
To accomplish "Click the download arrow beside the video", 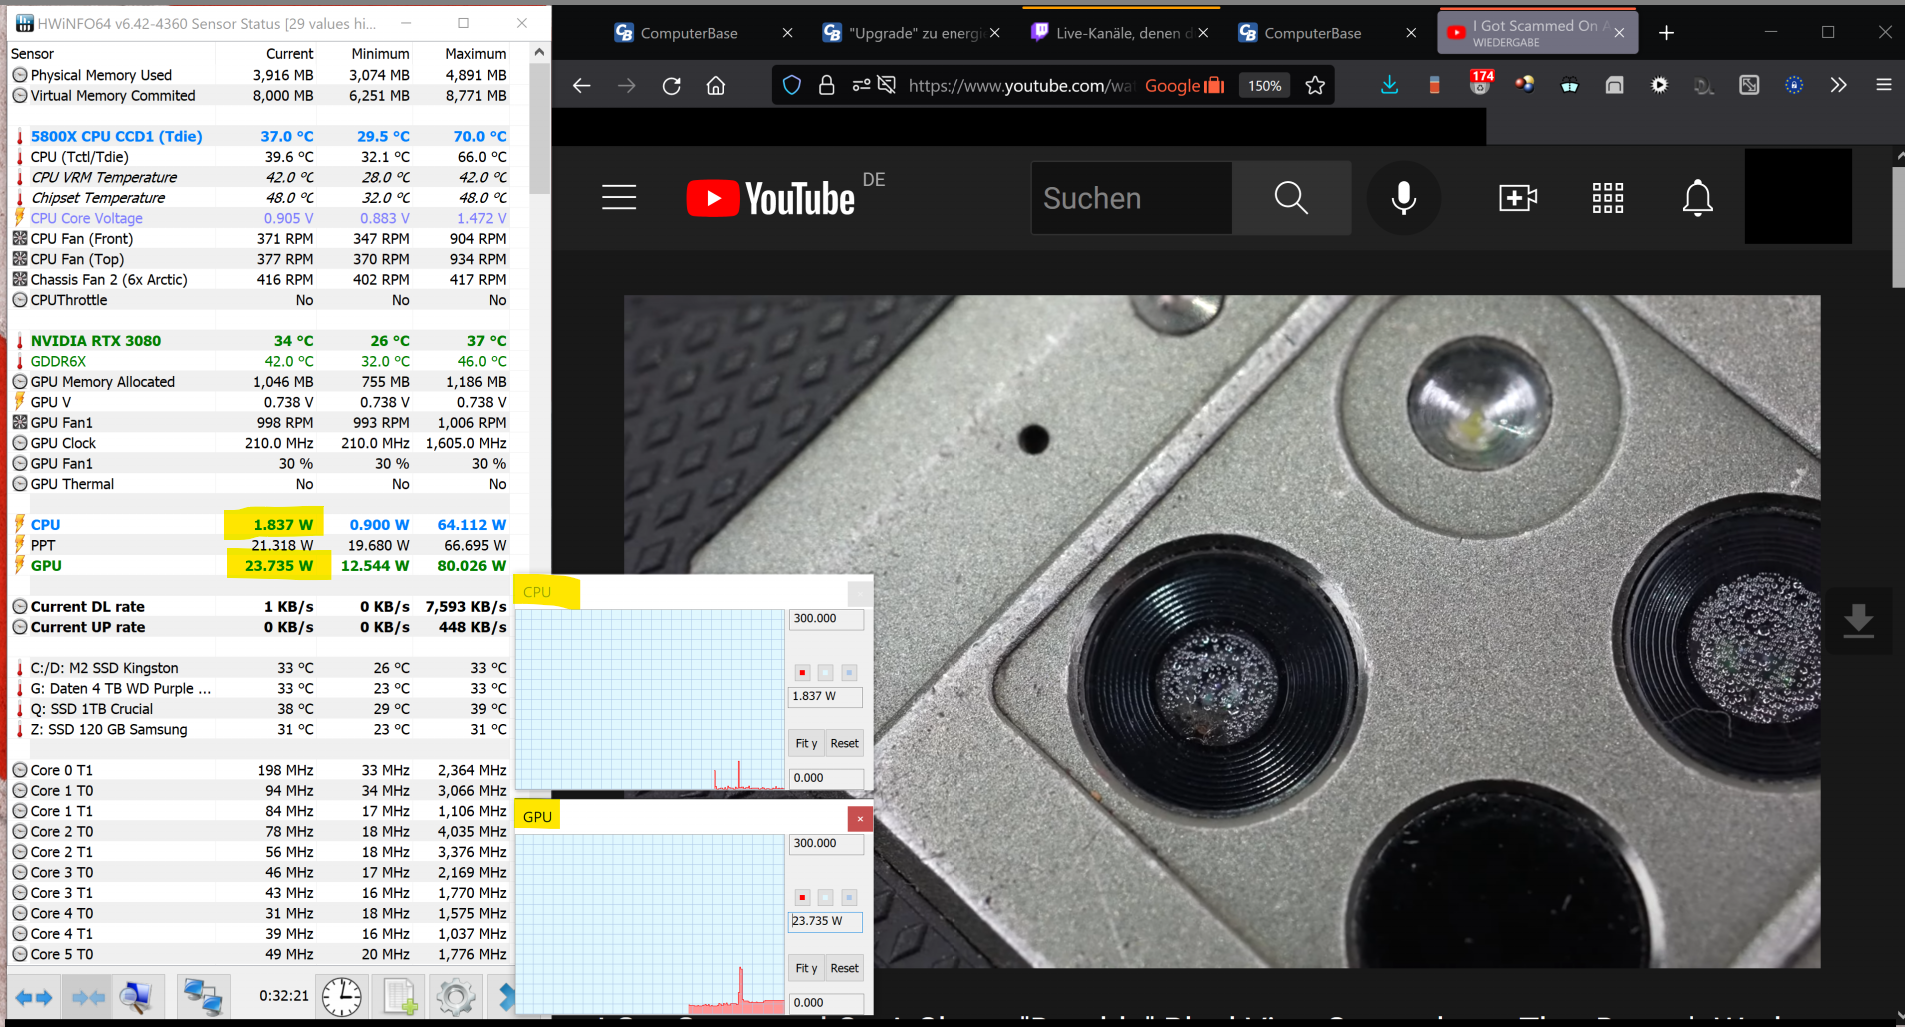I will click(1859, 621).
